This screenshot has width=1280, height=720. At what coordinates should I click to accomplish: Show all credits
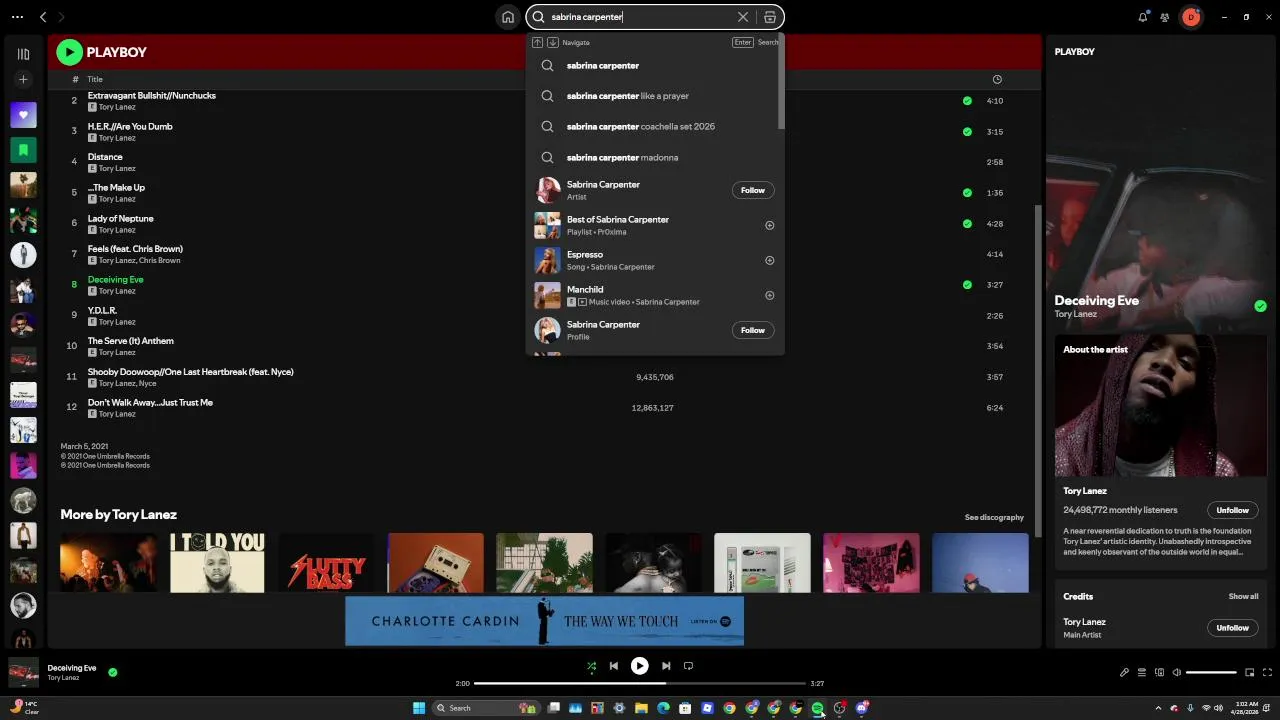(x=1243, y=596)
